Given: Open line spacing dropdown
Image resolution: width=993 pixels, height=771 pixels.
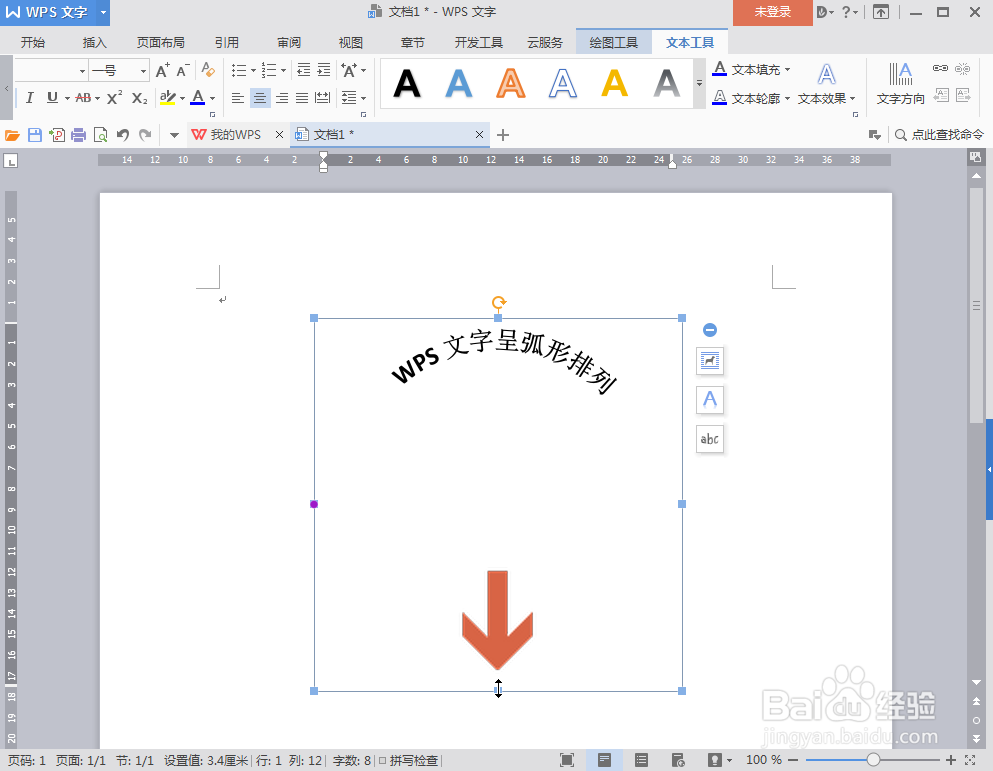Looking at the screenshot, I should pos(354,98).
